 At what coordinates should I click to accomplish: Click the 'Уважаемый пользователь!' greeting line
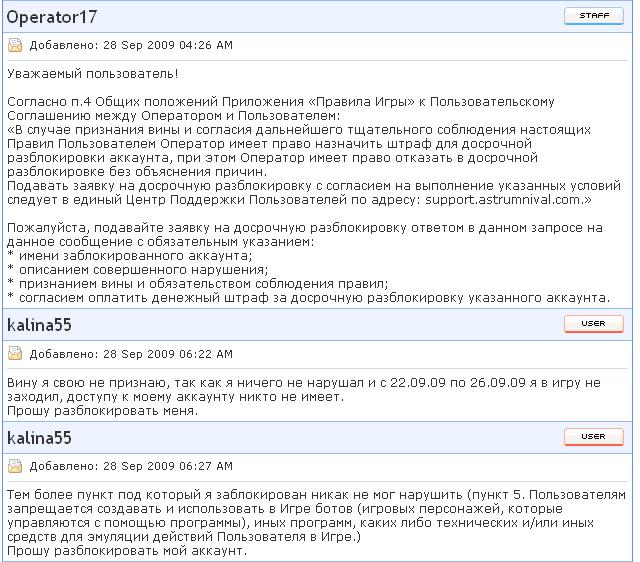coord(93,74)
